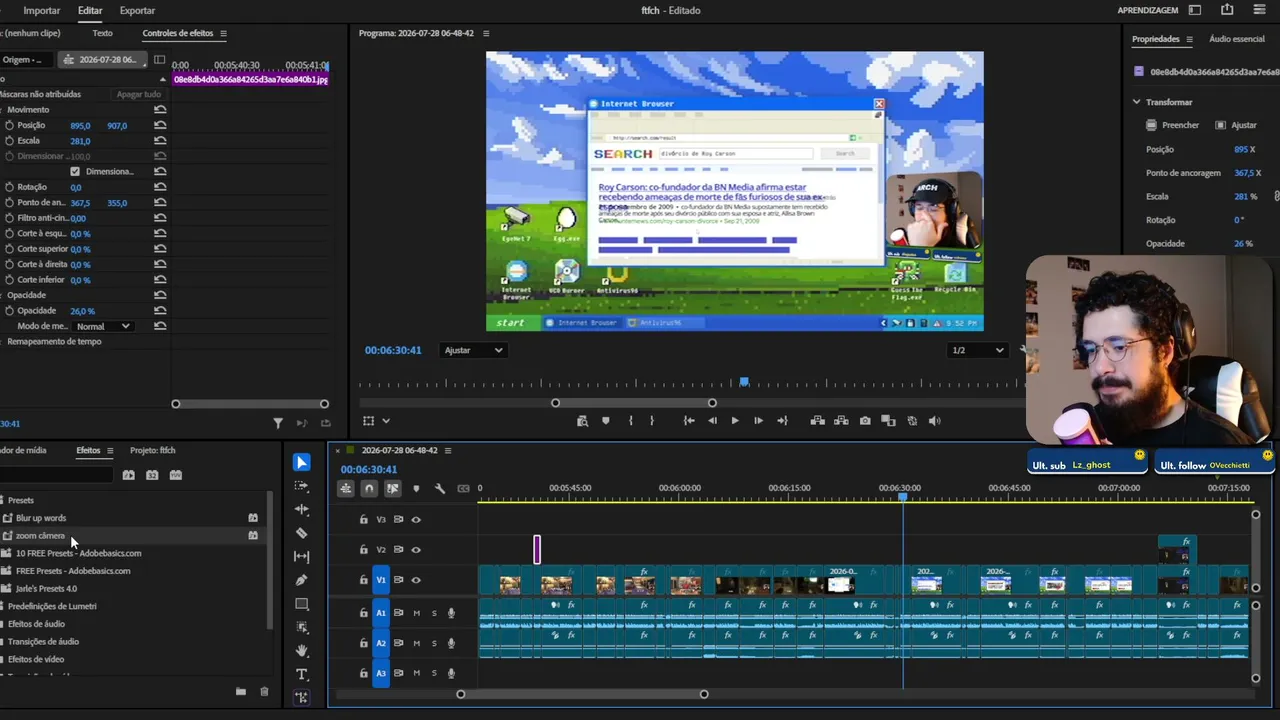Image resolution: width=1280 pixels, height=720 pixels.
Task: Lock the V3 track
Action: tap(363, 519)
